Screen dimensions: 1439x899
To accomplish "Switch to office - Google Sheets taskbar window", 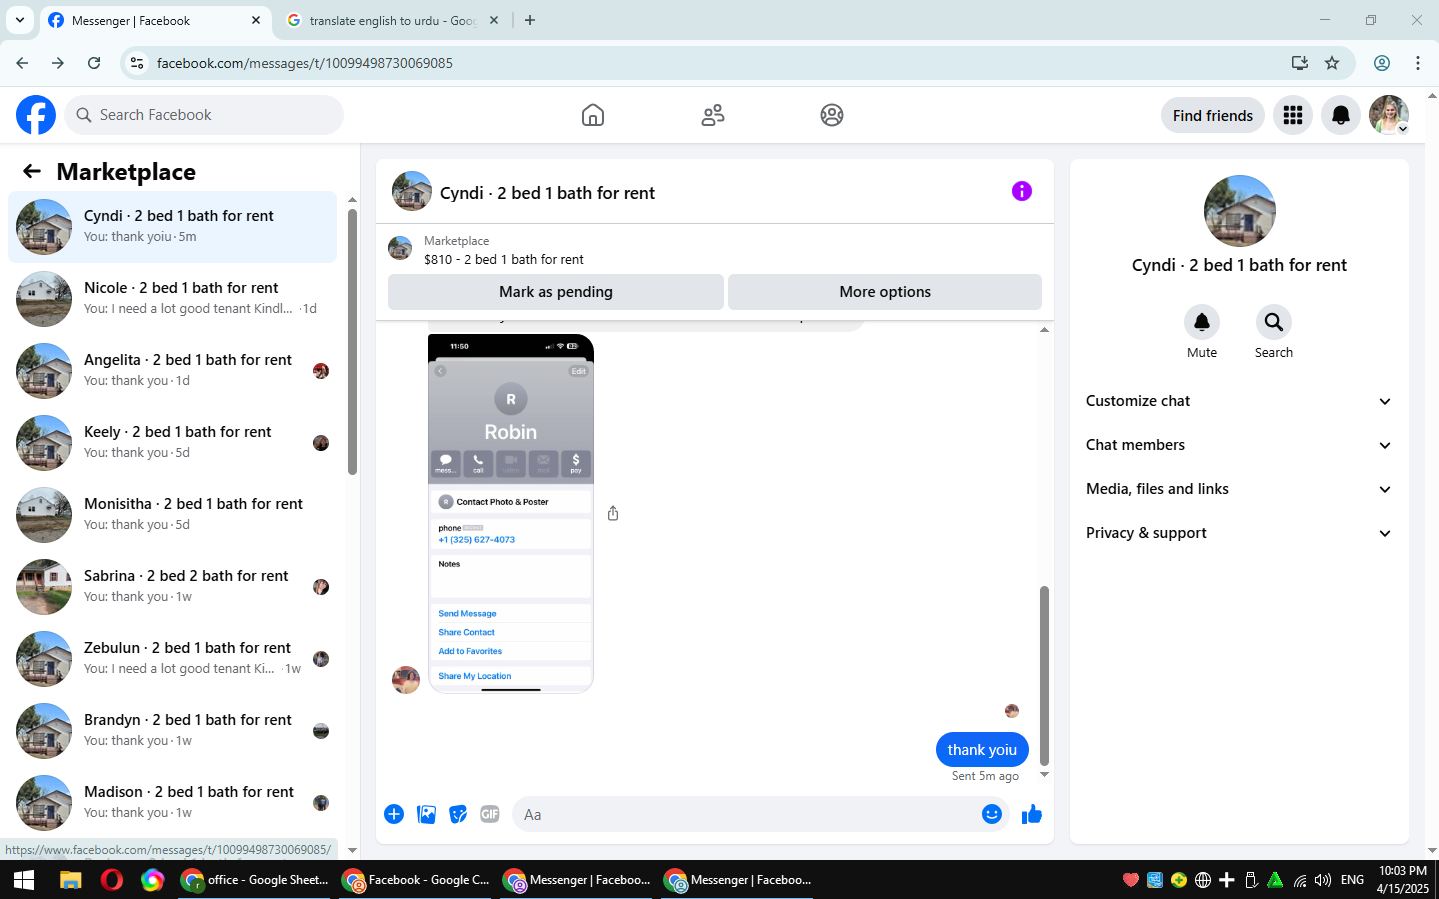I will [255, 880].
